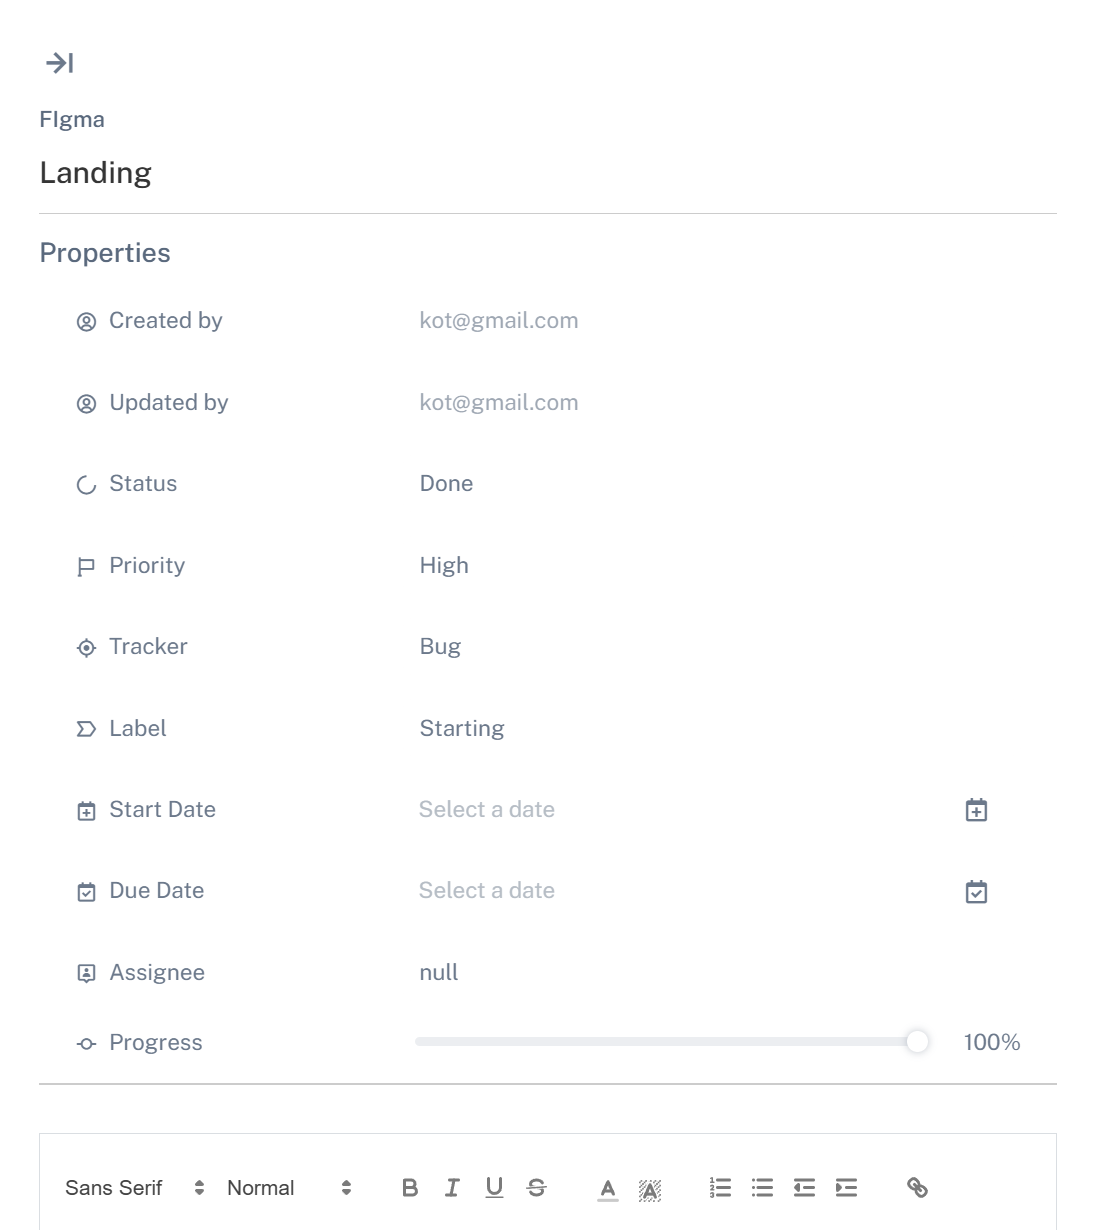The image size is (1093, 1230).
Task: Toggle bold formatting
Action: pos(410,1187)
